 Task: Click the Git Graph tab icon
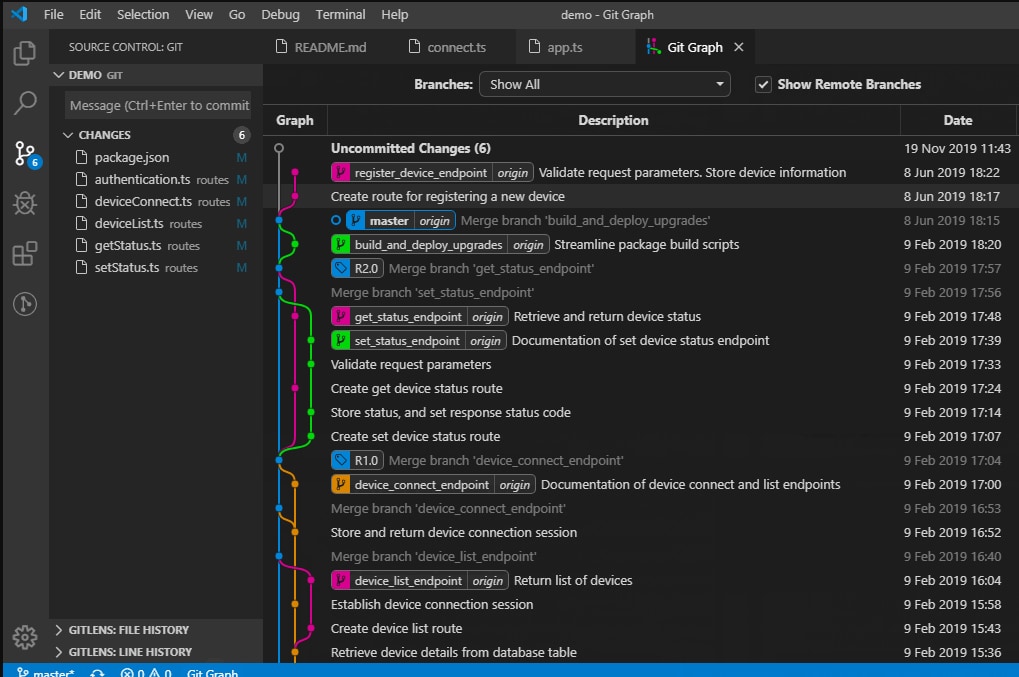[653, 47]
